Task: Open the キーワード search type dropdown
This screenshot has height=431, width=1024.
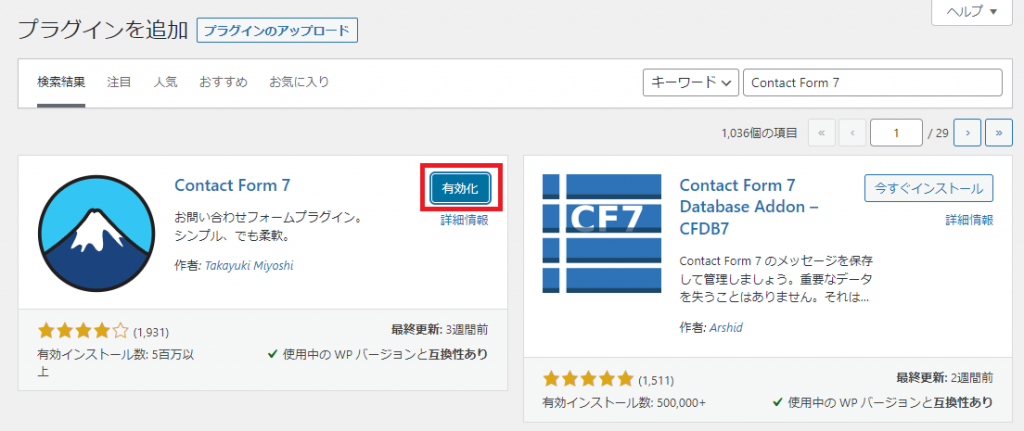Action: (691, 83)
